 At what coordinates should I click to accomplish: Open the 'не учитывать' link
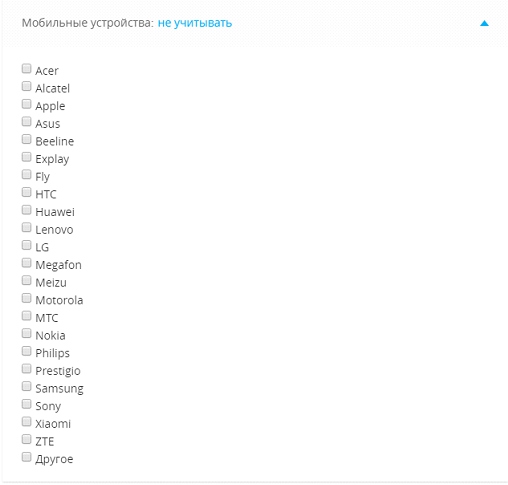195,23
